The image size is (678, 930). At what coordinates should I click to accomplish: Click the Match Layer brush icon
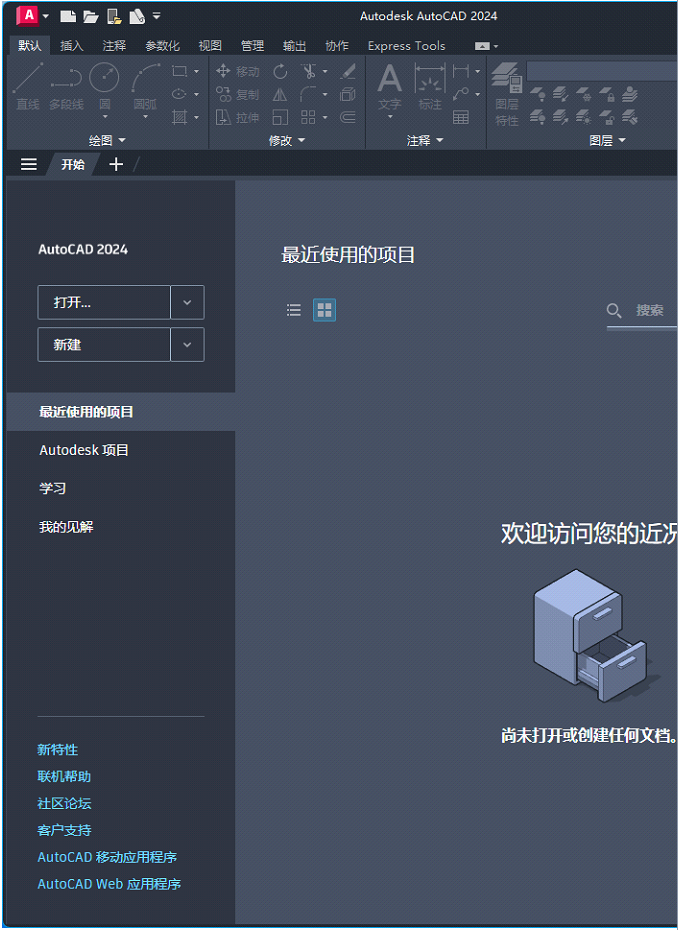[x=630, y=117]
